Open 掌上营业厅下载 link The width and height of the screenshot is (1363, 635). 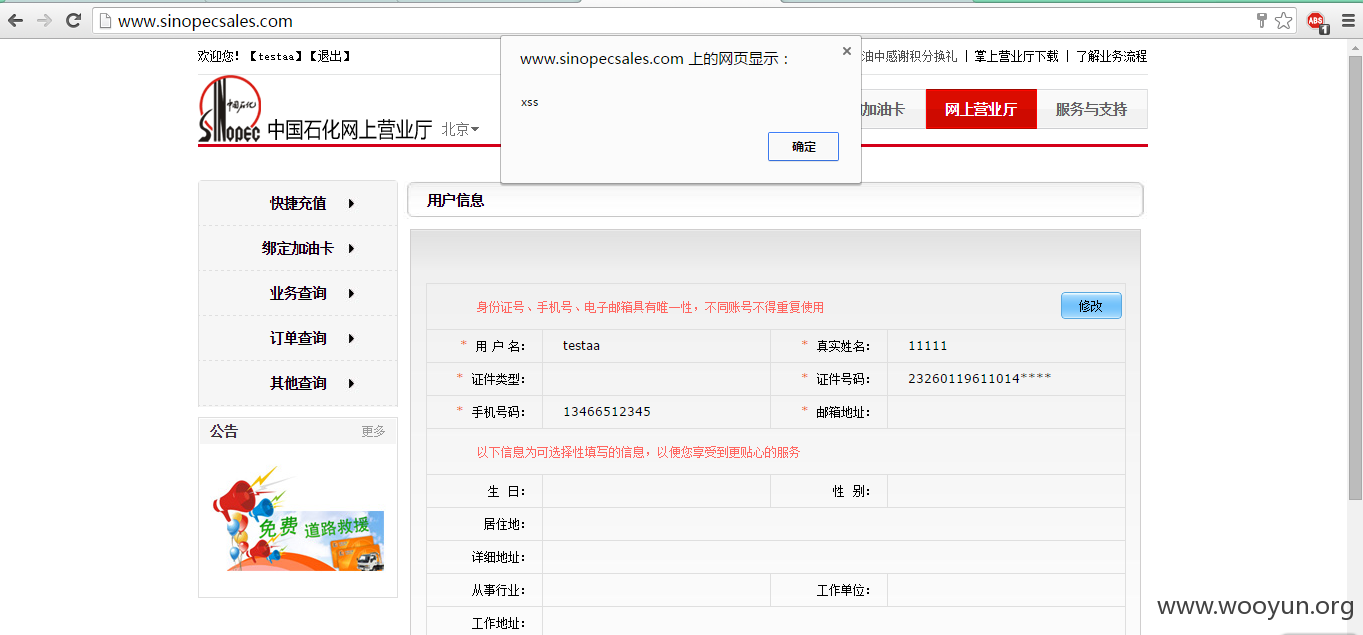click(x=1016, y=57)
